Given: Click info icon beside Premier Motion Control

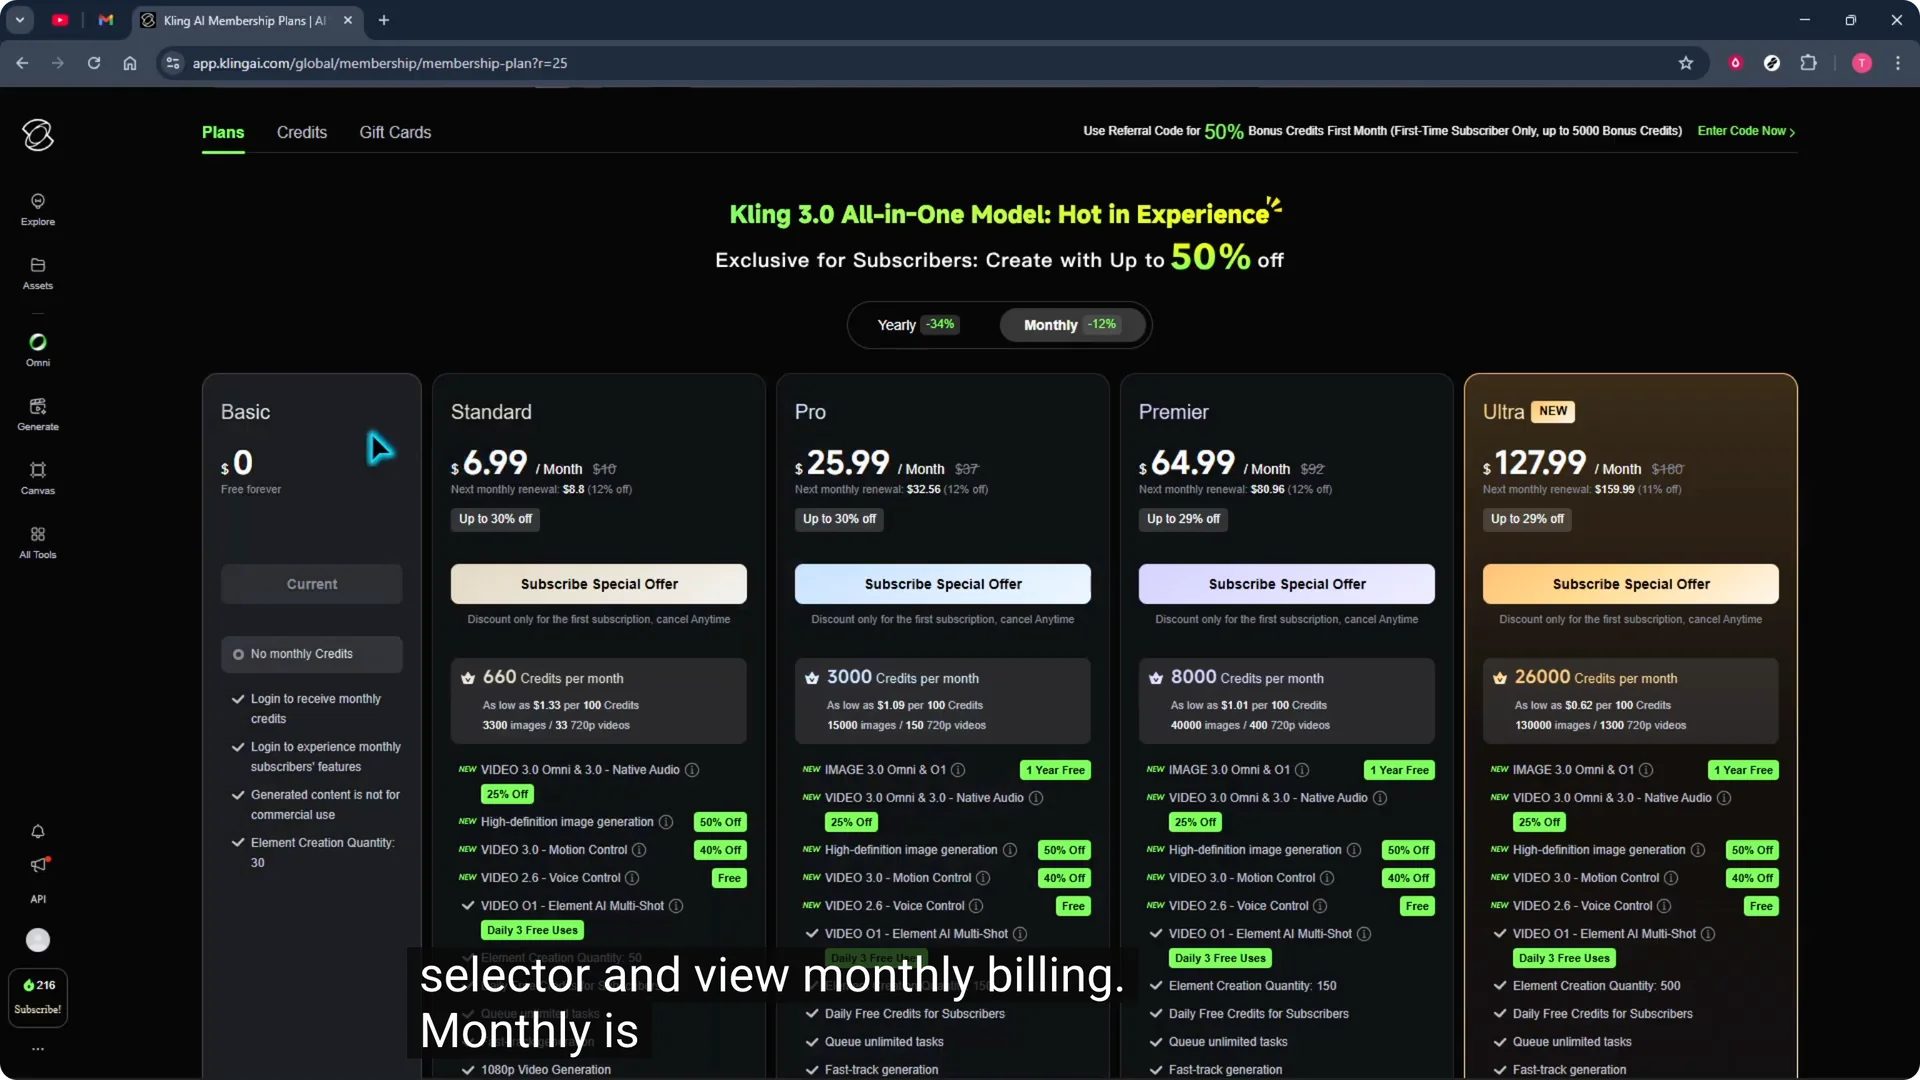Looking at the screenshot, I should coord(1327,878).
